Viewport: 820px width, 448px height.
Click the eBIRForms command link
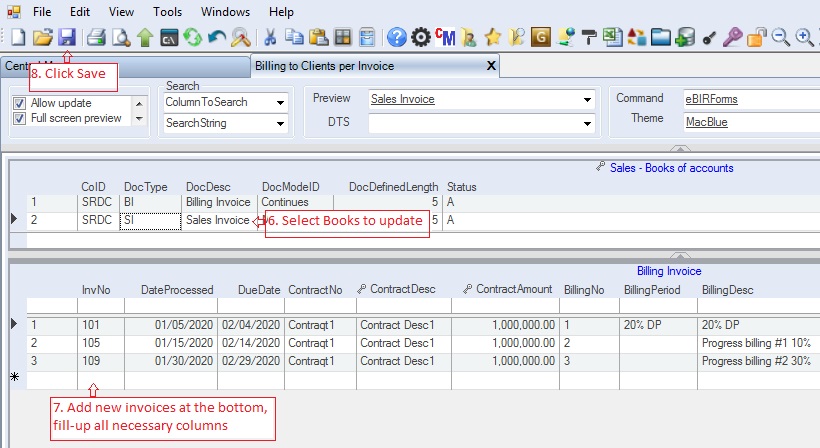click(x=711, y=99)
